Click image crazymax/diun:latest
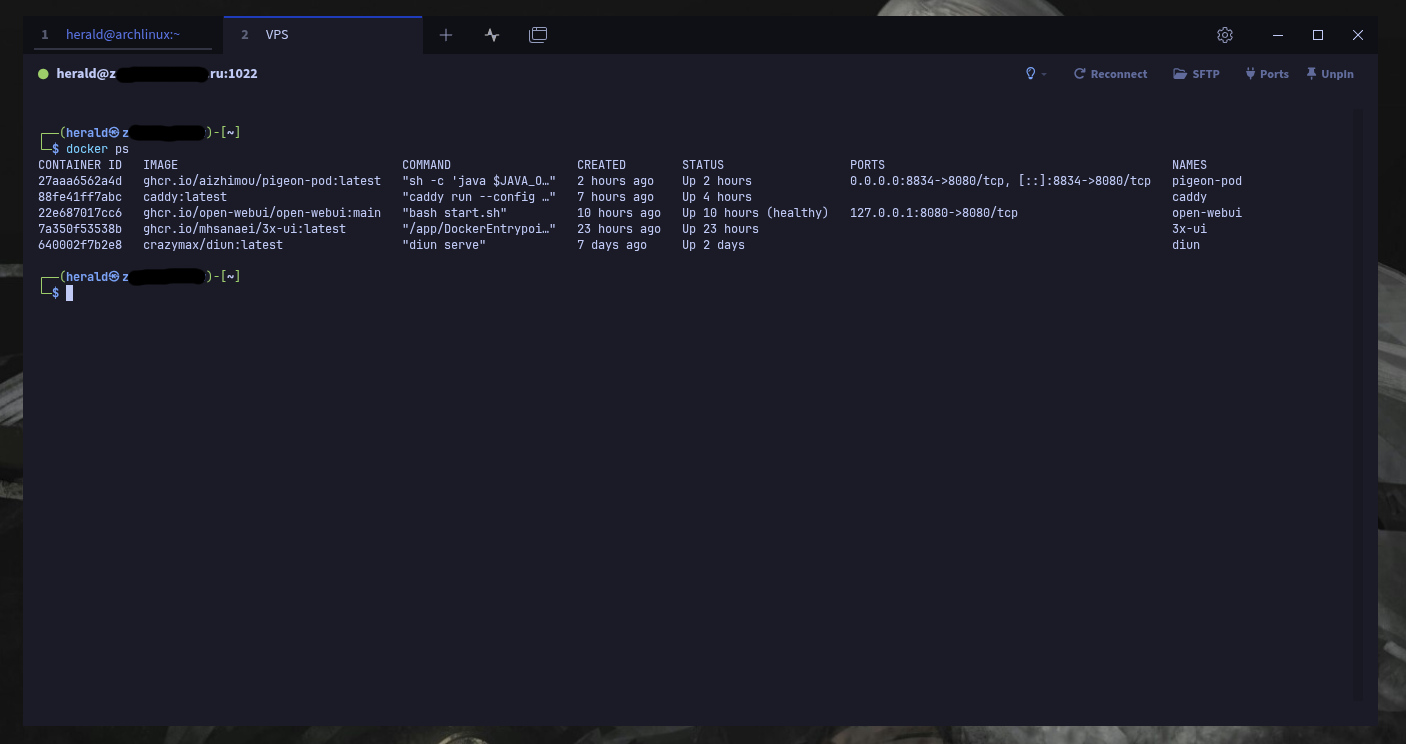This screenshot has width=1406, height=744. pyautogui.click(x=213, y=245)
